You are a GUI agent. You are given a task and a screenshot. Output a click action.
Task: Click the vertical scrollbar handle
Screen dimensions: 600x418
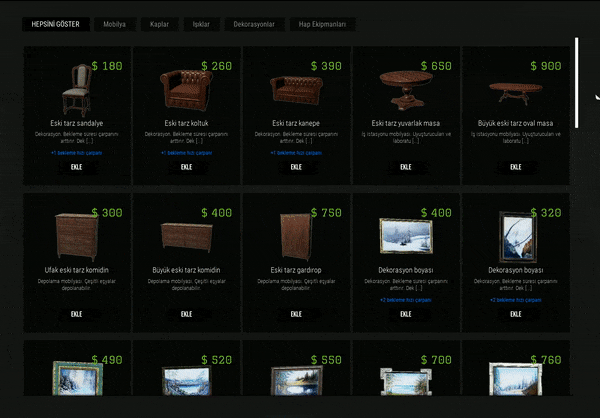coord(576,83)
